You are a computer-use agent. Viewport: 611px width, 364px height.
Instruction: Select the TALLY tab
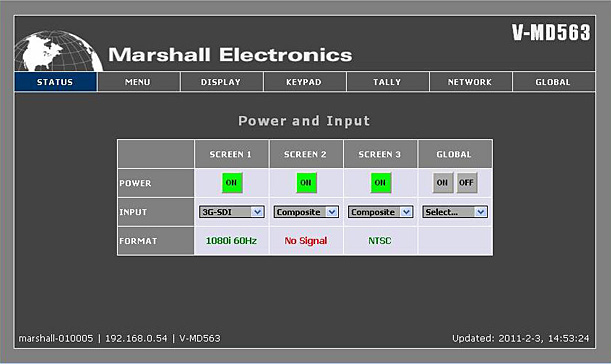388,82
